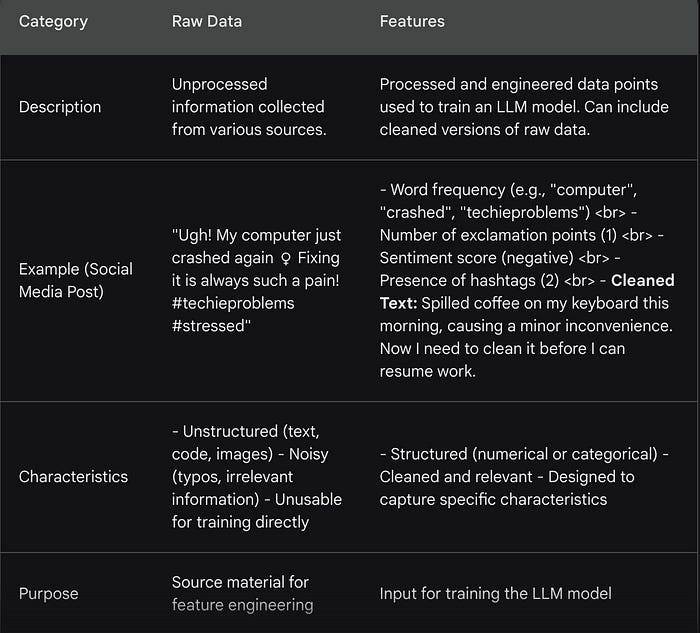Image resolution: width=700 pixels, height=633 pixels.
Task: Click the Features column header
Action: [412, 20]
